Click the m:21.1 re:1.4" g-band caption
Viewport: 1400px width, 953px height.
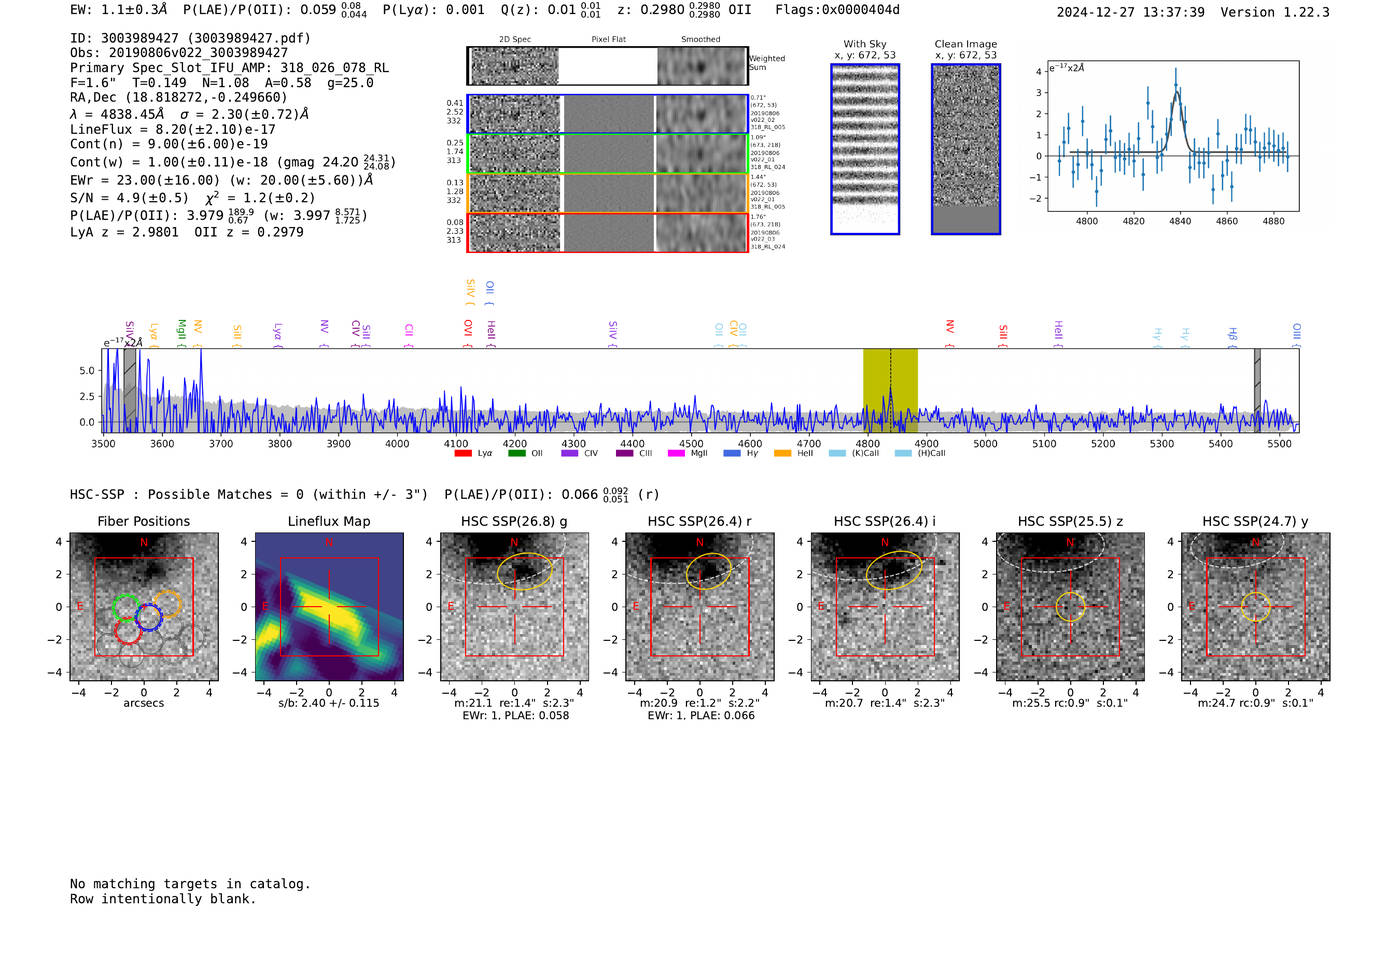pos(514,703)
